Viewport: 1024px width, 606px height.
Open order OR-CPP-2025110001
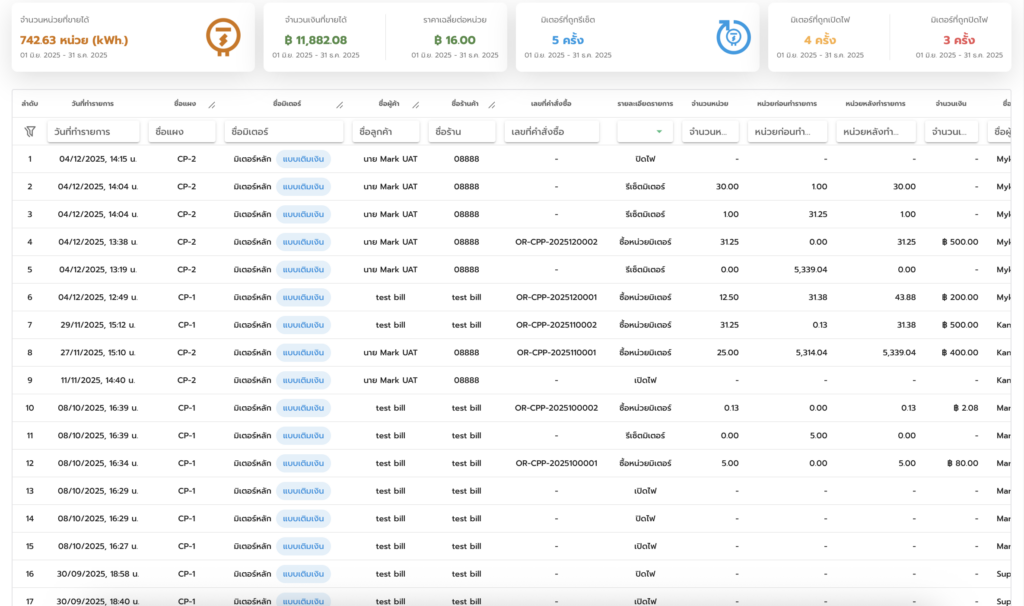click(x=556, y=352)
